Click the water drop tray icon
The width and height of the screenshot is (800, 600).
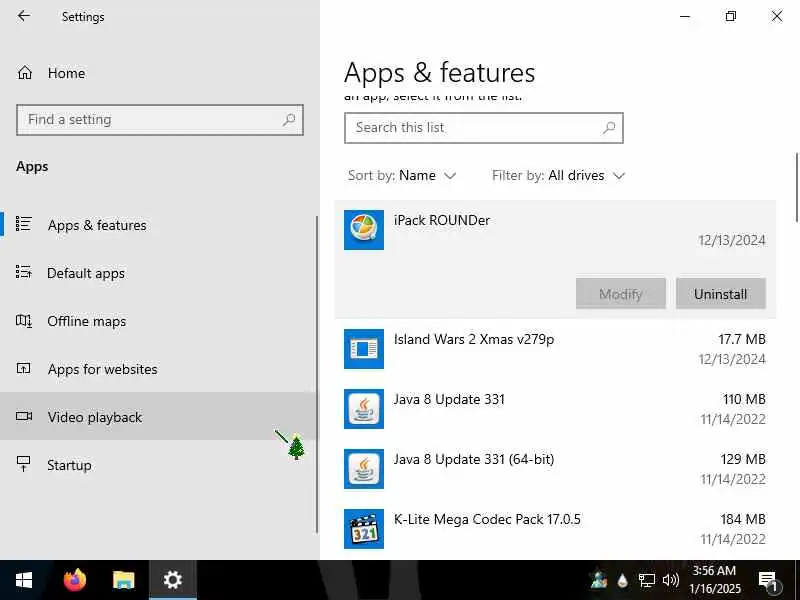(622, 581)
